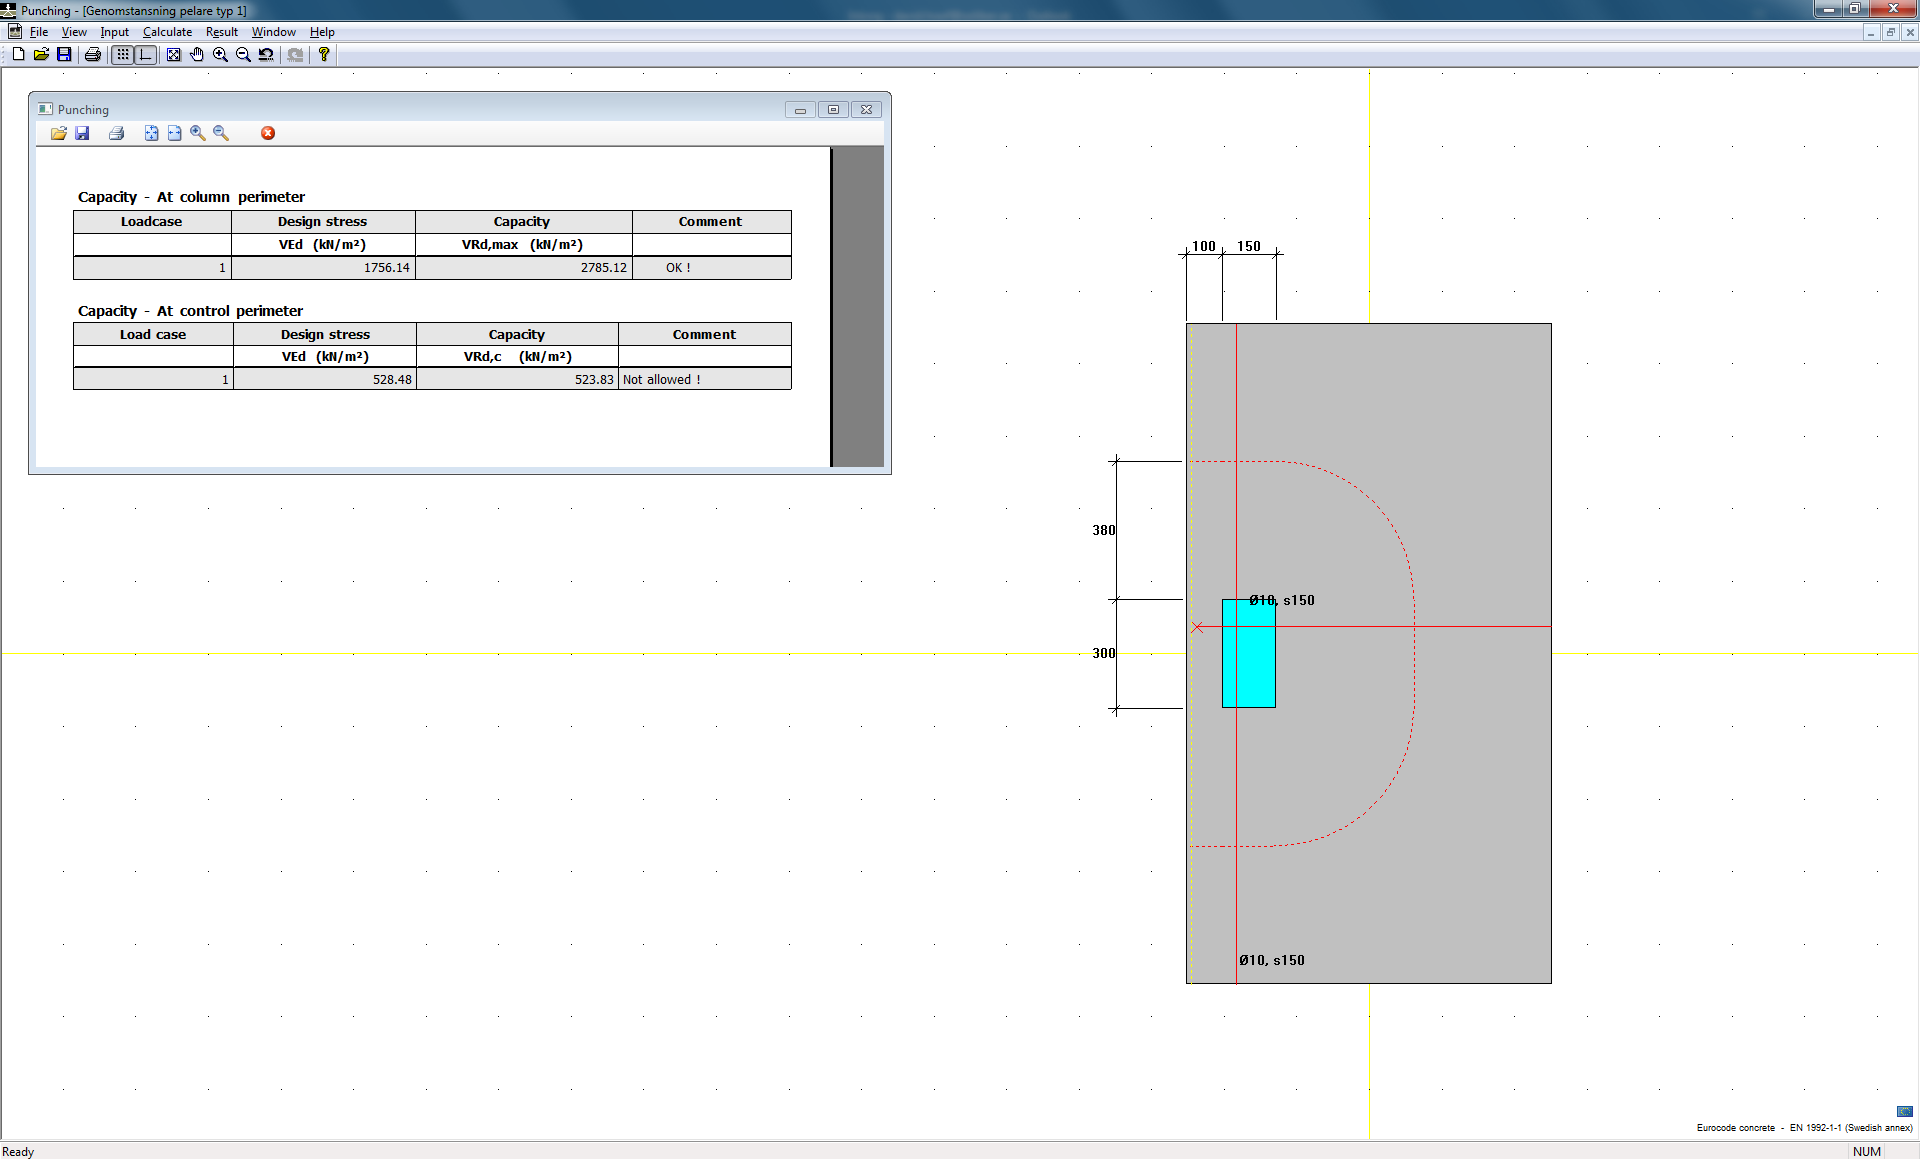The height and width of the screenshot is (1160, 1920).
Task: Click the main toolbar Zoom in magnifier
Action: 220,55
